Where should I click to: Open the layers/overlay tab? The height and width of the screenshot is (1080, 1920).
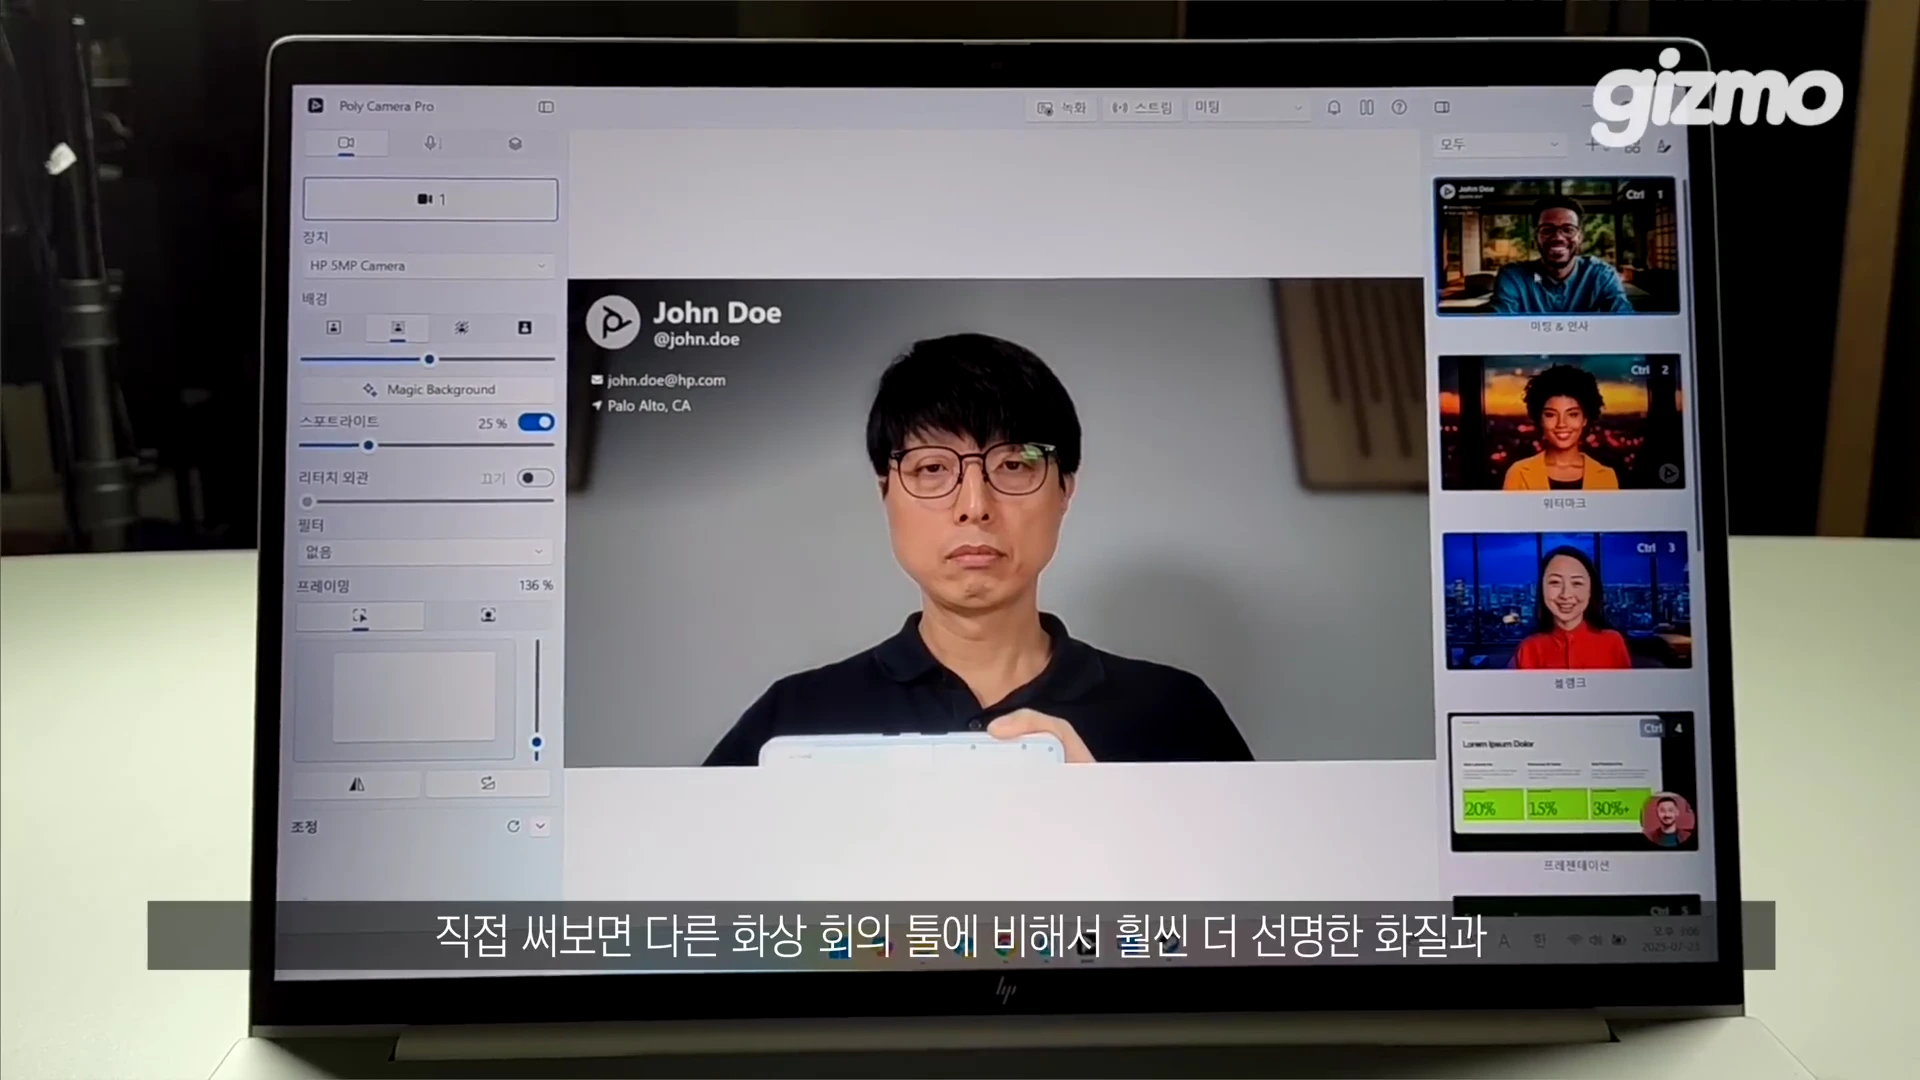(515, 143)
